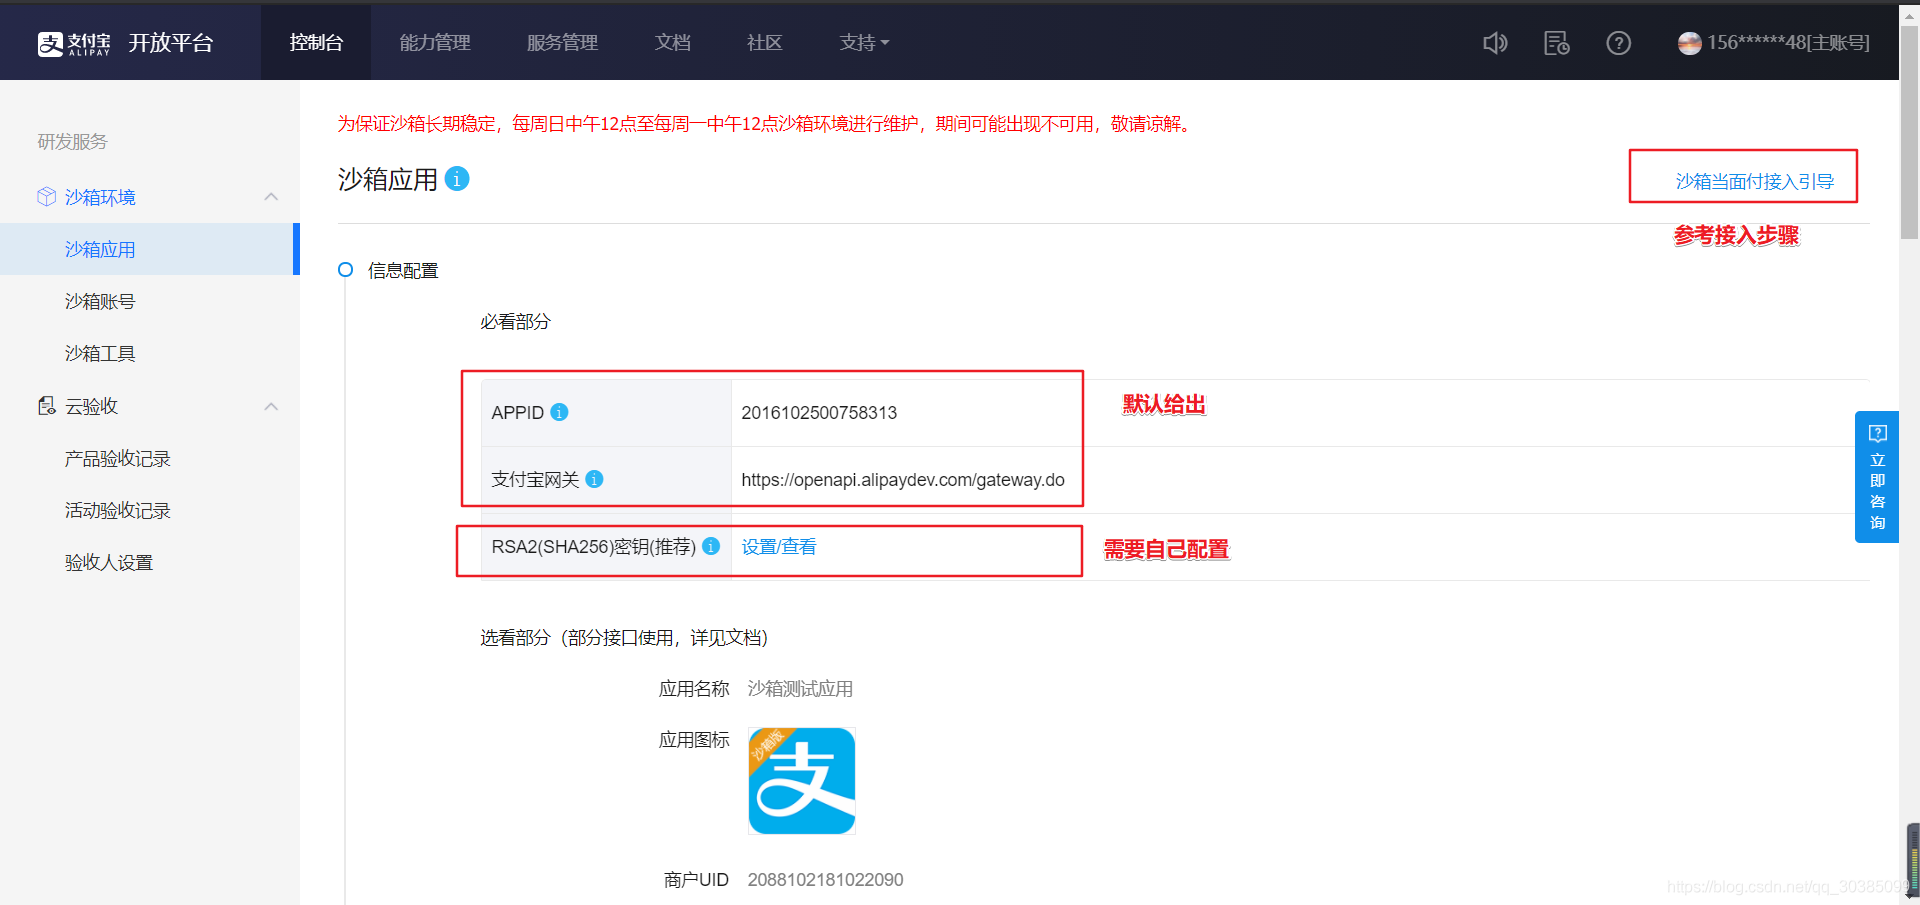
Task: Open the announcements speaker icon
Action: pyautogui.click(x=1494, y=43)
